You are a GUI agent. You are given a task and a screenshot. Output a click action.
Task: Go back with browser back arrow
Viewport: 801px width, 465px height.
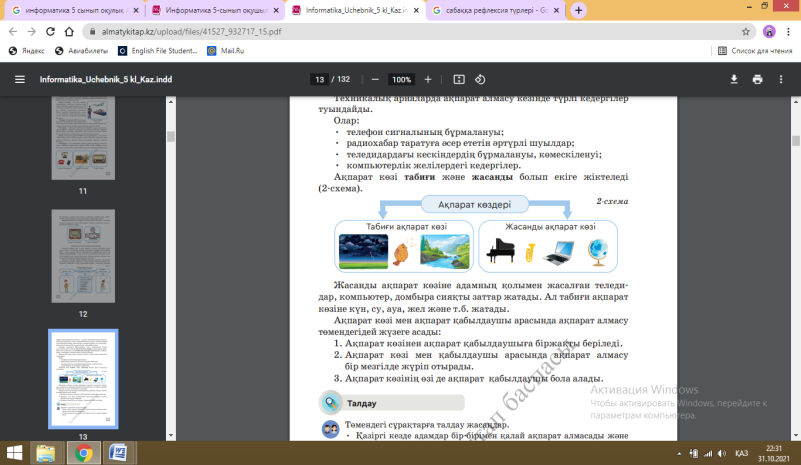coord(13,32)
